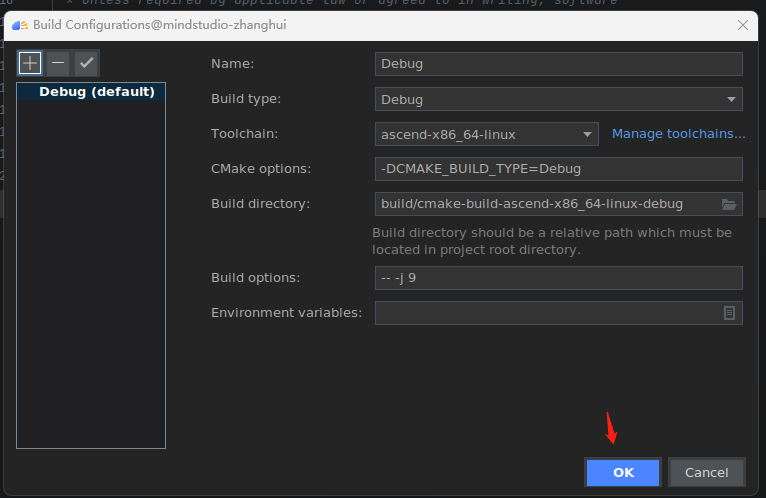The width and height of the screenshot is (766, 498).
Task: Confirm with the OK button
Action: (x=623, y=472)
